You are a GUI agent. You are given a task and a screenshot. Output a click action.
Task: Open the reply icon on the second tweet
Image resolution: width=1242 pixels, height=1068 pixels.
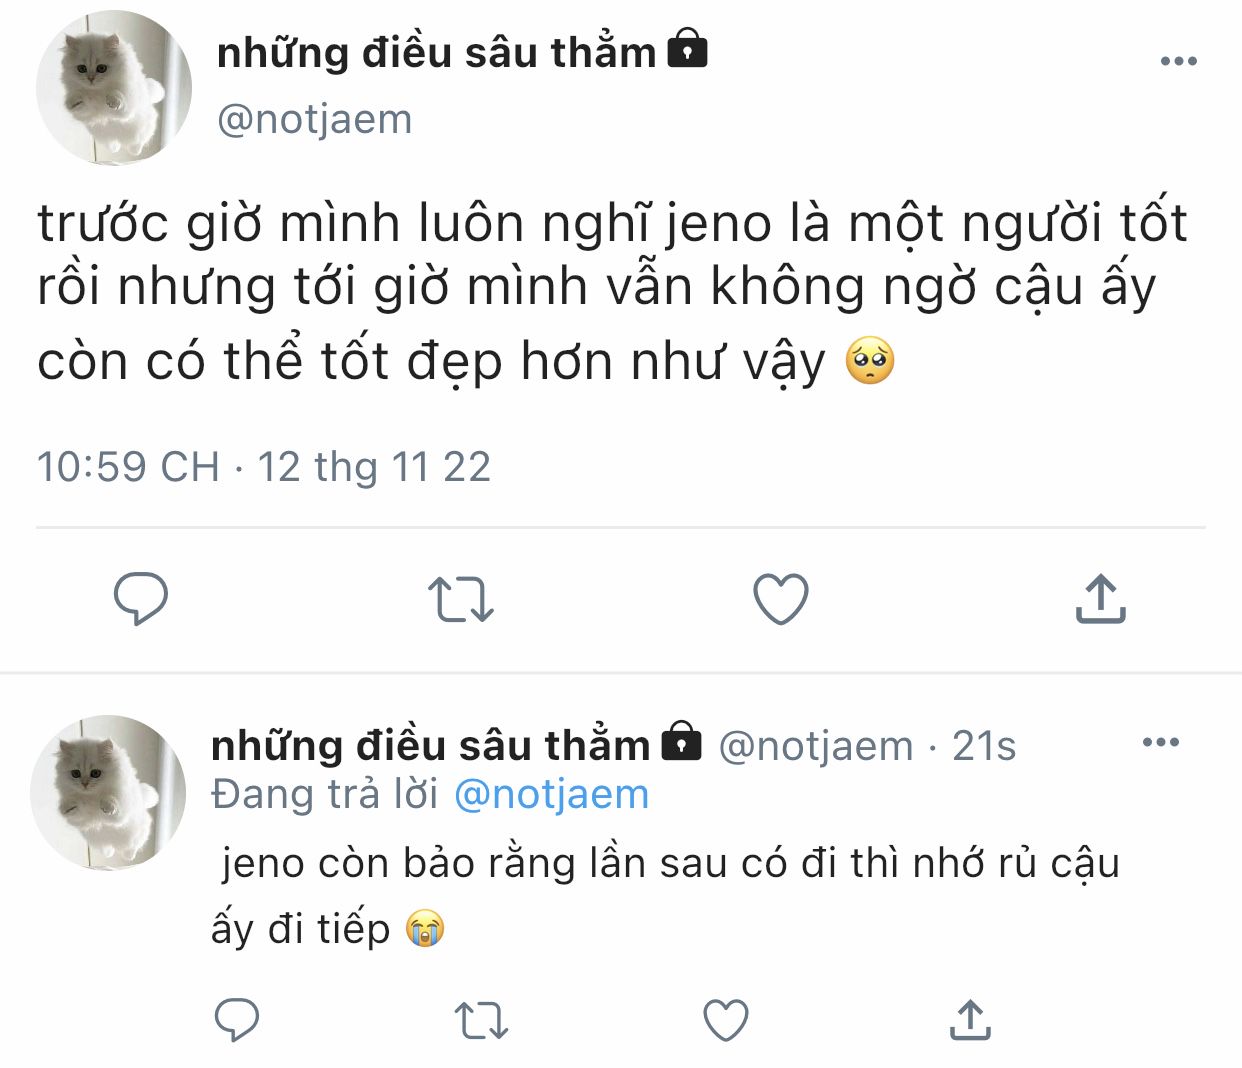click(237, 1020)
